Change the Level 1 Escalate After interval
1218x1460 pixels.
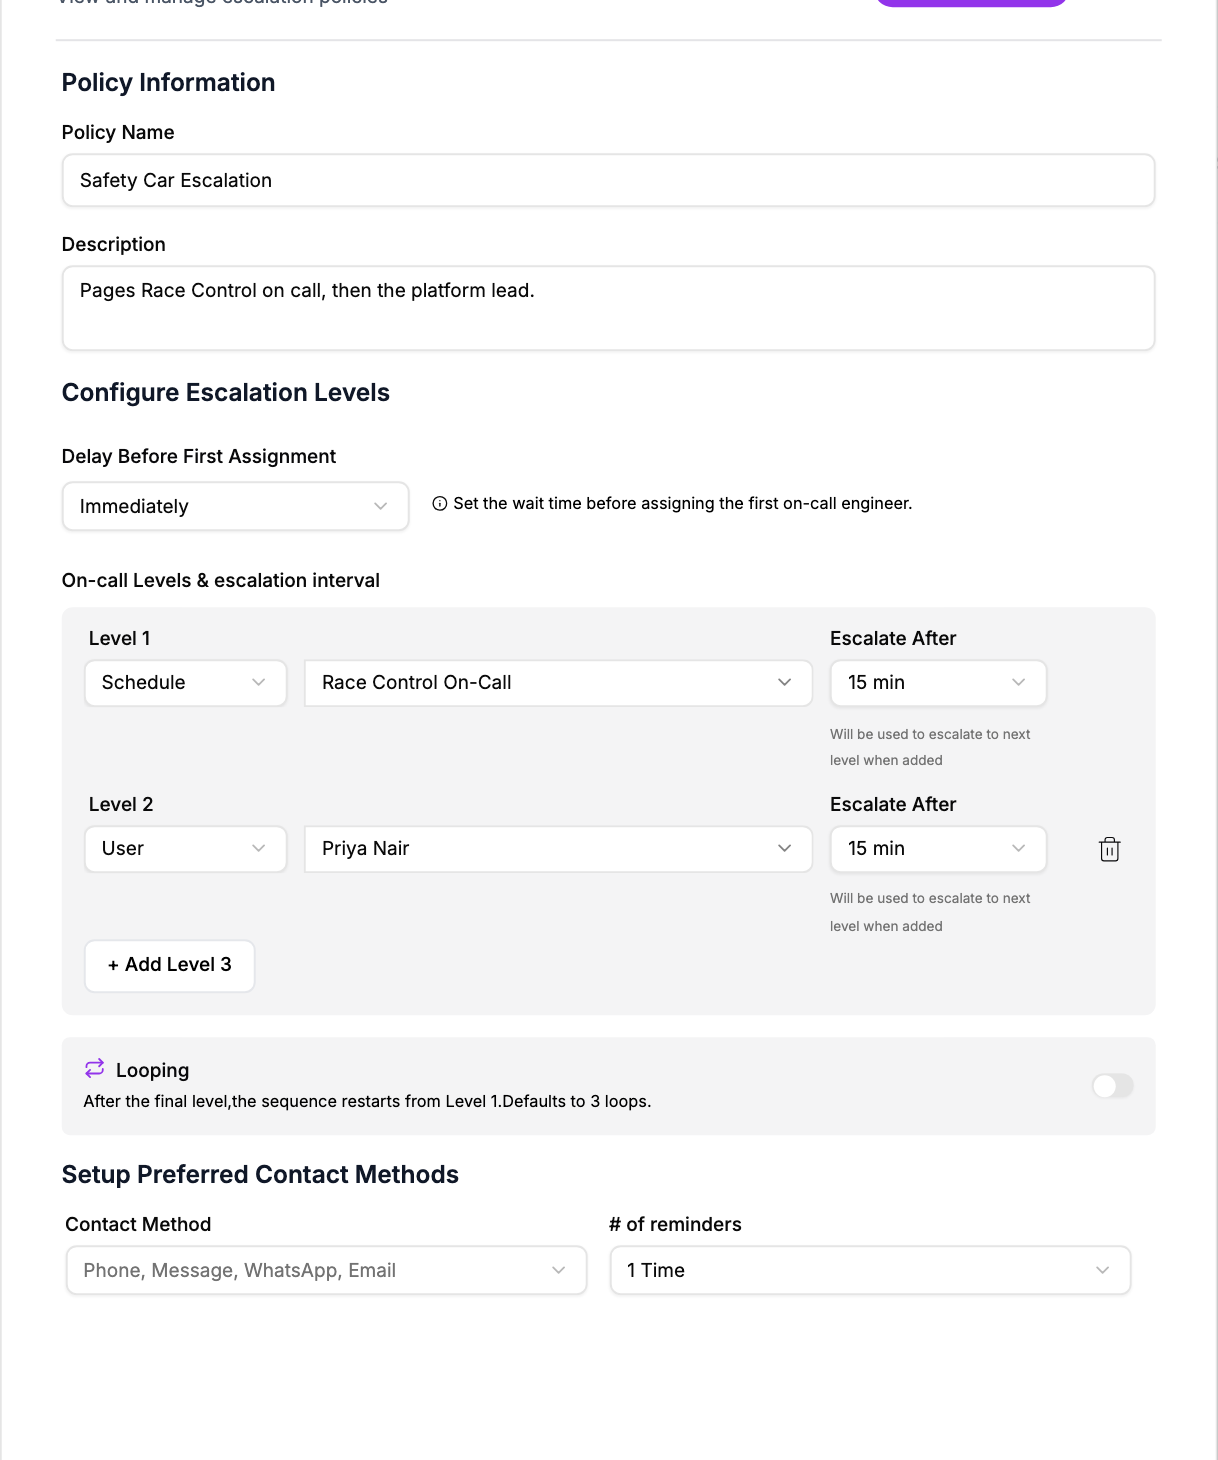tap(938, 683)
